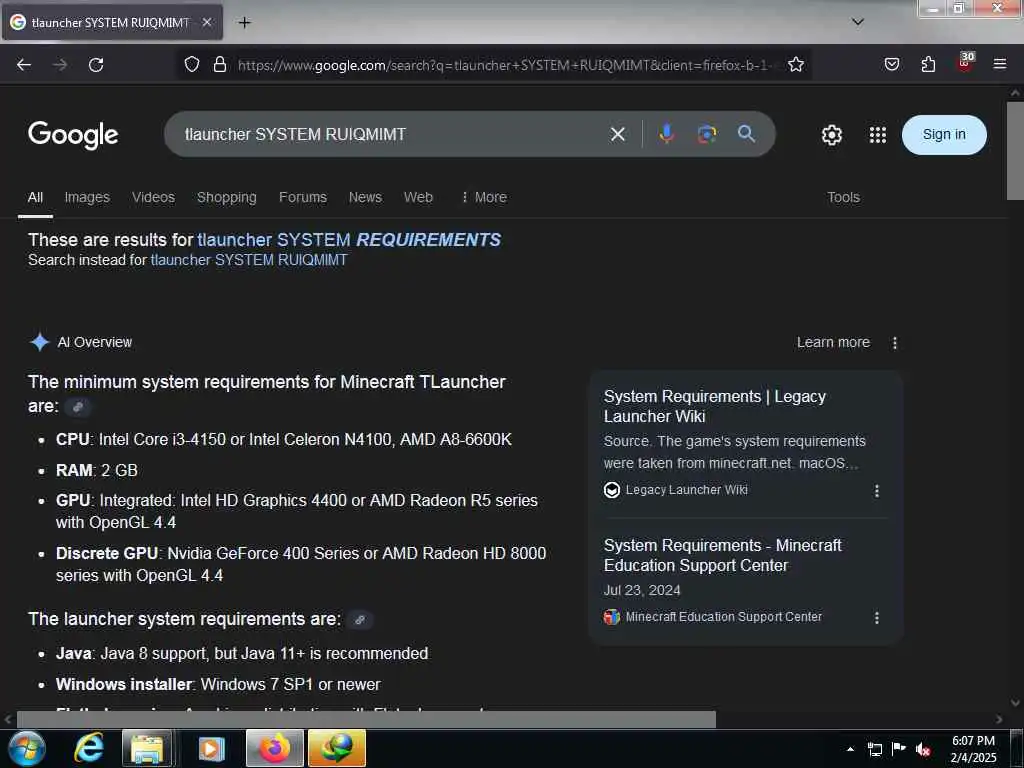The height and width of the screenshot is (768, 1024).
Task: Open the Windows Start menu orb
Action: coord(26,748)
